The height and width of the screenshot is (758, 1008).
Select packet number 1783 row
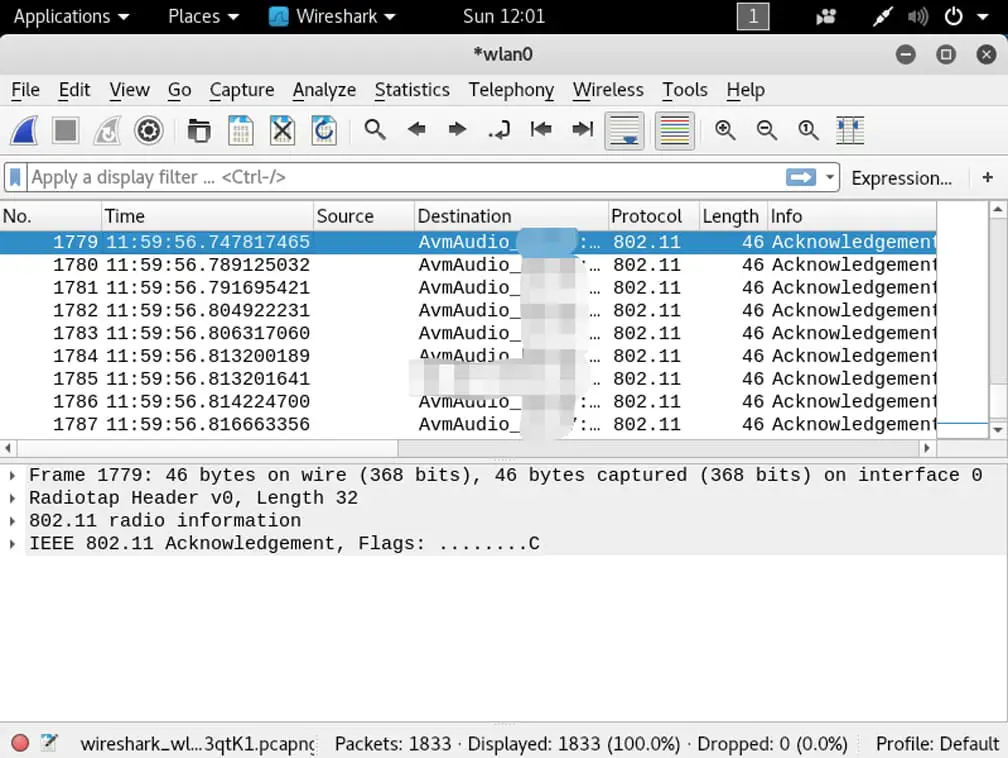tap(468, 333)
